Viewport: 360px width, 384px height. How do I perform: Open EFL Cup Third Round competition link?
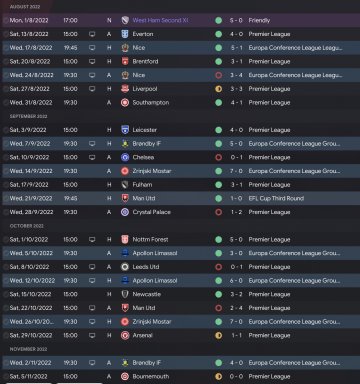(x=276, y=198)
